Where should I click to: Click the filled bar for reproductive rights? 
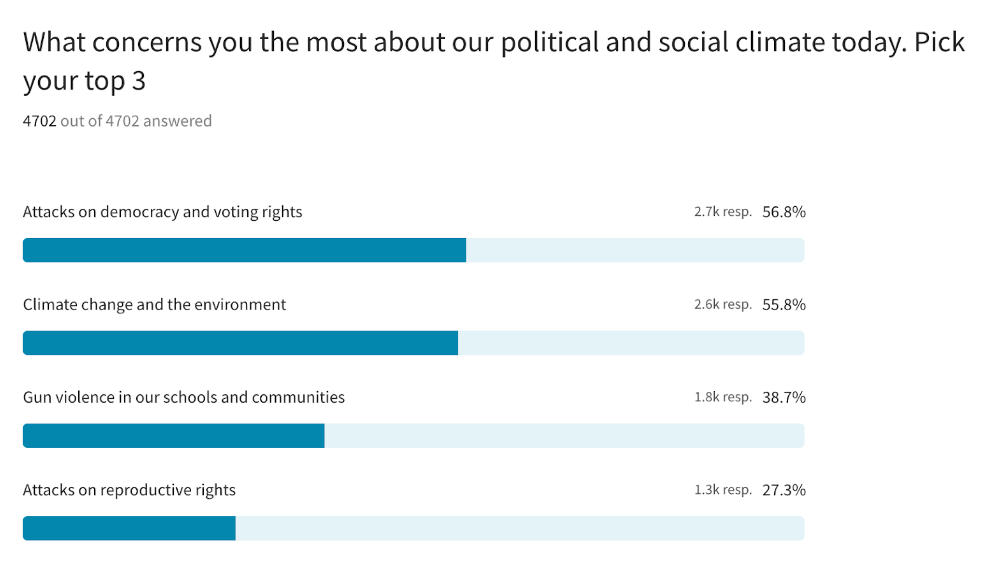point(129,528)
